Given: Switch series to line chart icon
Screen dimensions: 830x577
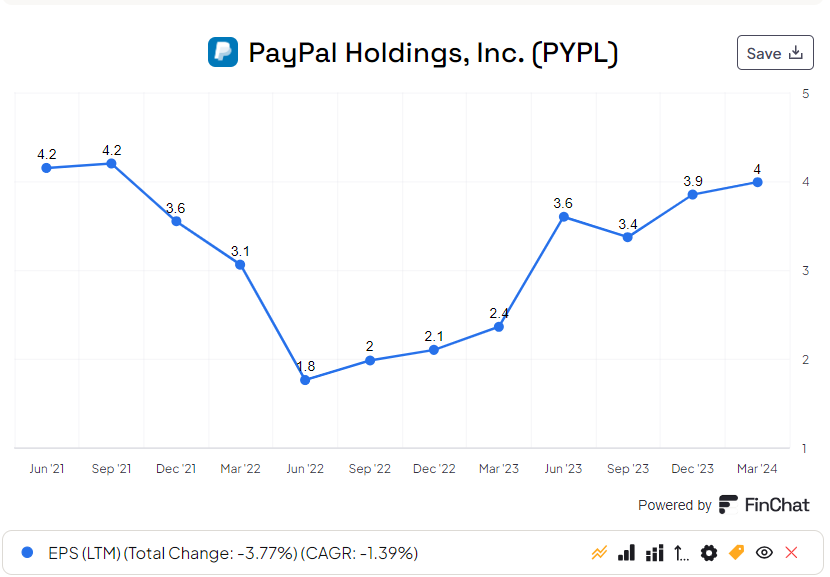Looking at the screenshot, I should (600, 553).
